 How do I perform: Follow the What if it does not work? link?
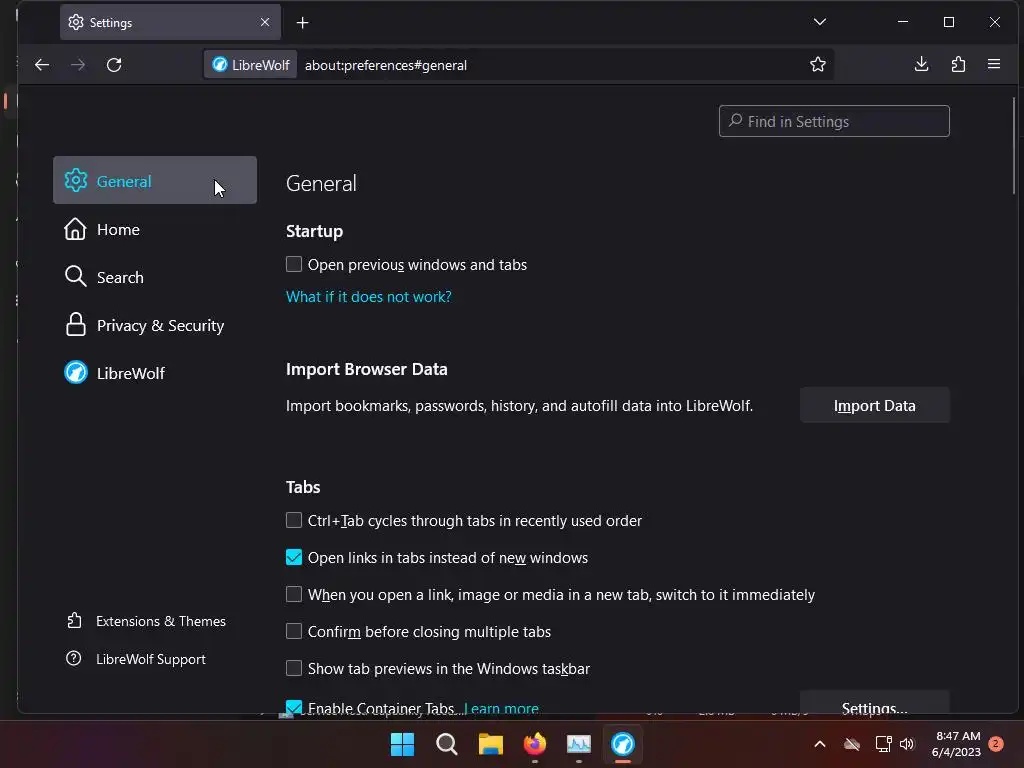point(369,296)
